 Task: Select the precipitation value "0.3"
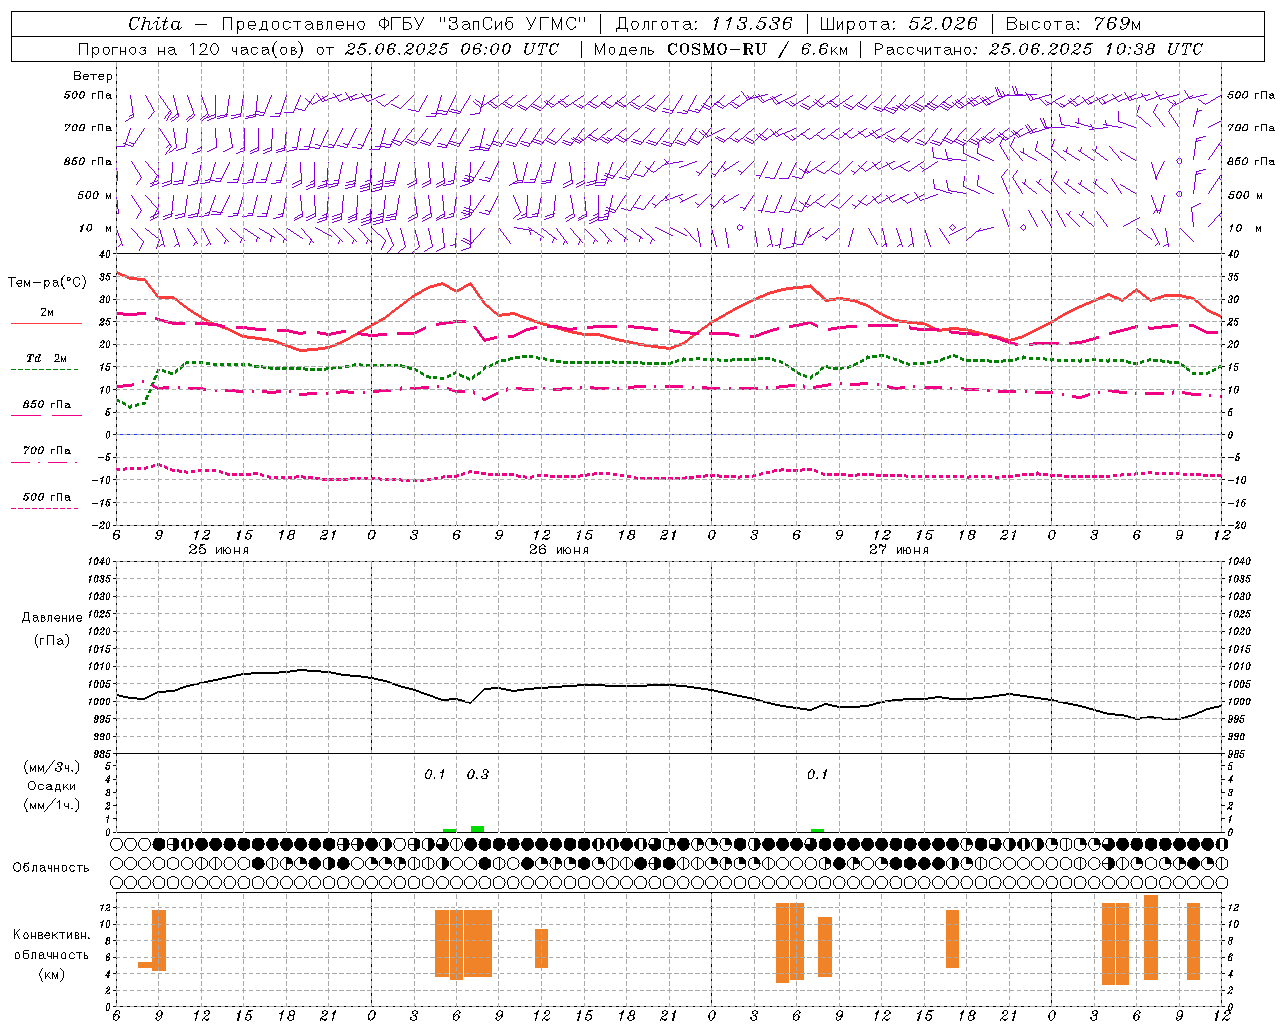[478, 774]
